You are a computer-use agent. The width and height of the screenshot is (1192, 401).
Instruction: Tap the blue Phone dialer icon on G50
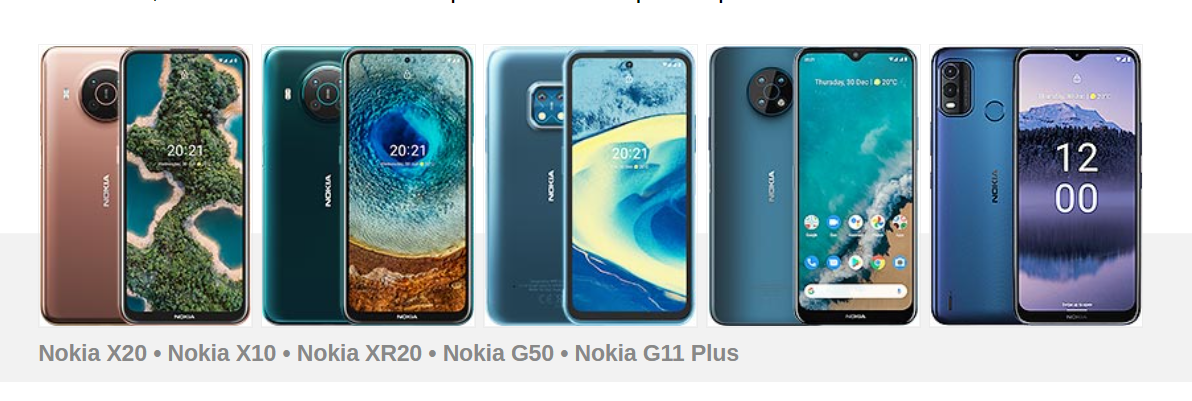[x=811, y=263]
